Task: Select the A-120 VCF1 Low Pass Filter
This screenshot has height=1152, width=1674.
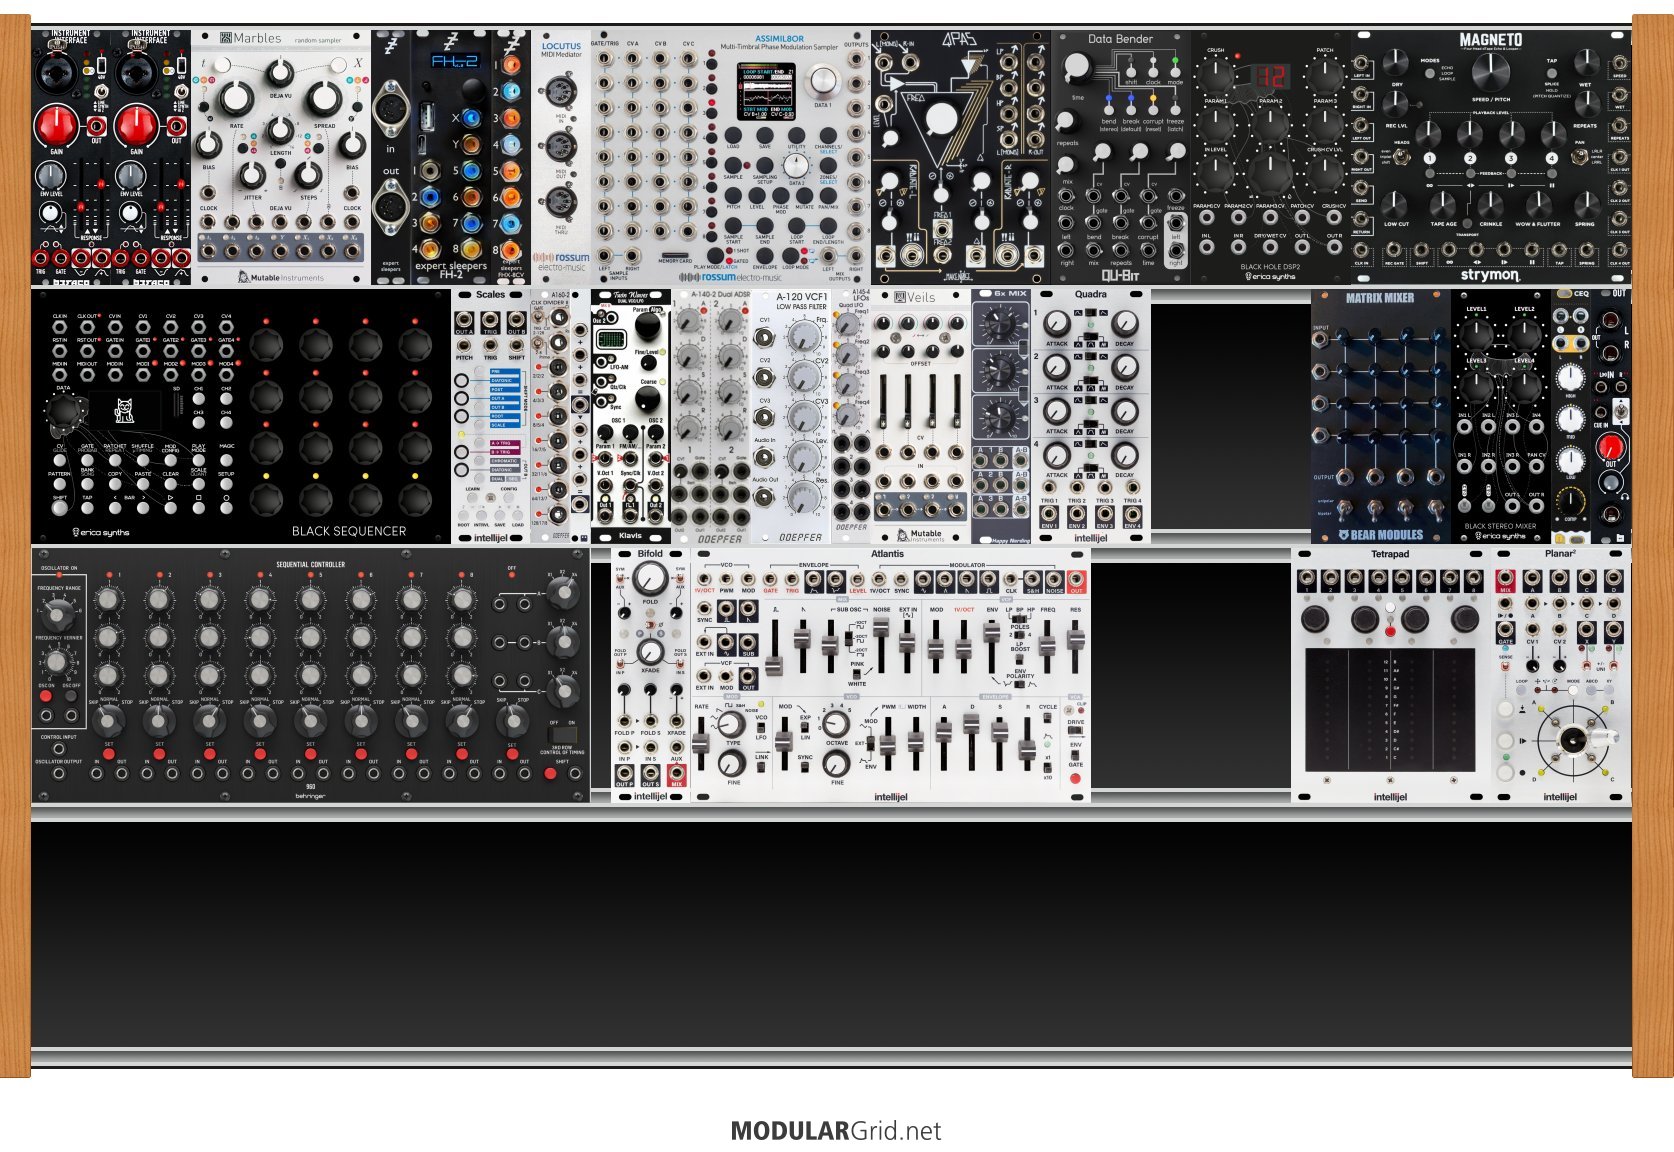Action: click(791, 416)
